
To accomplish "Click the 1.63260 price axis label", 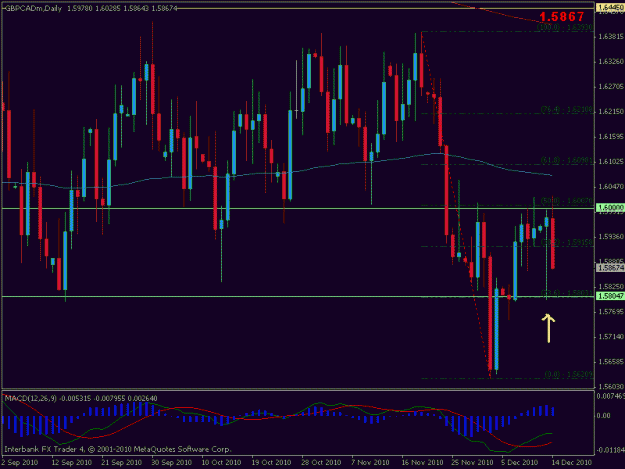I will coord(611,62).
